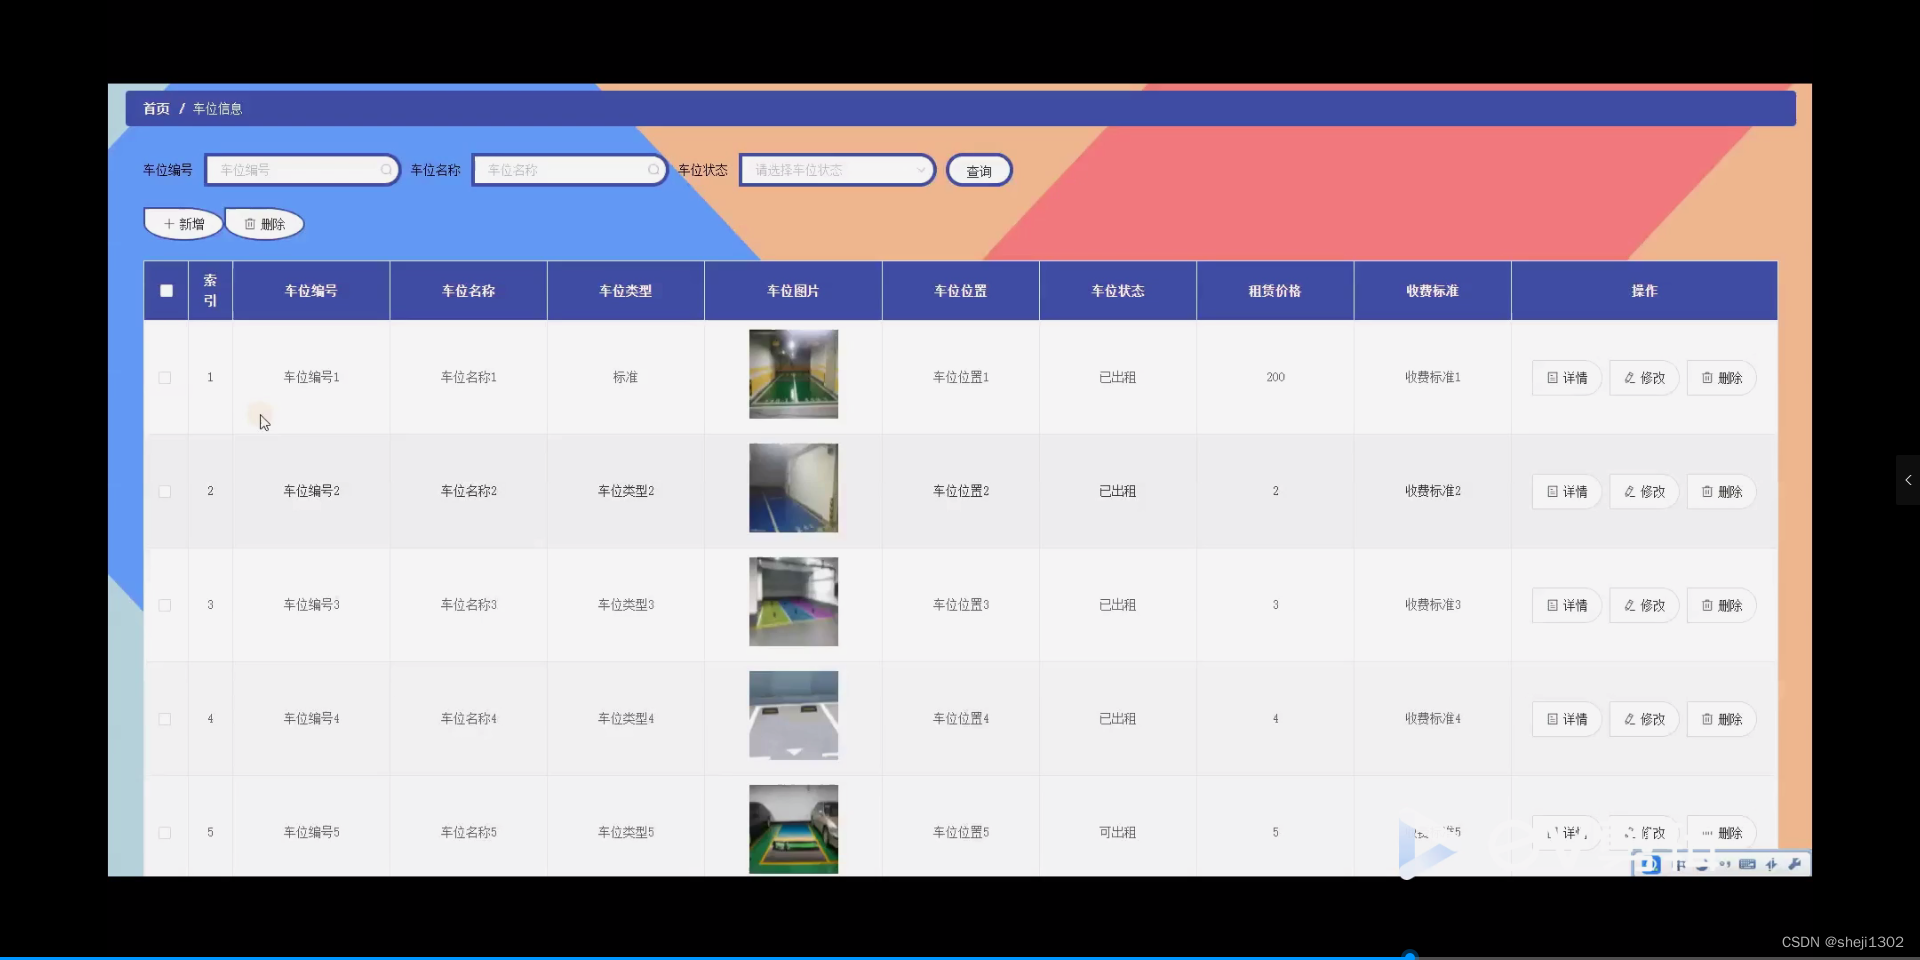
Task: Click the wrench settings icon in the recording toolbar
Action: click(1796, 864)
